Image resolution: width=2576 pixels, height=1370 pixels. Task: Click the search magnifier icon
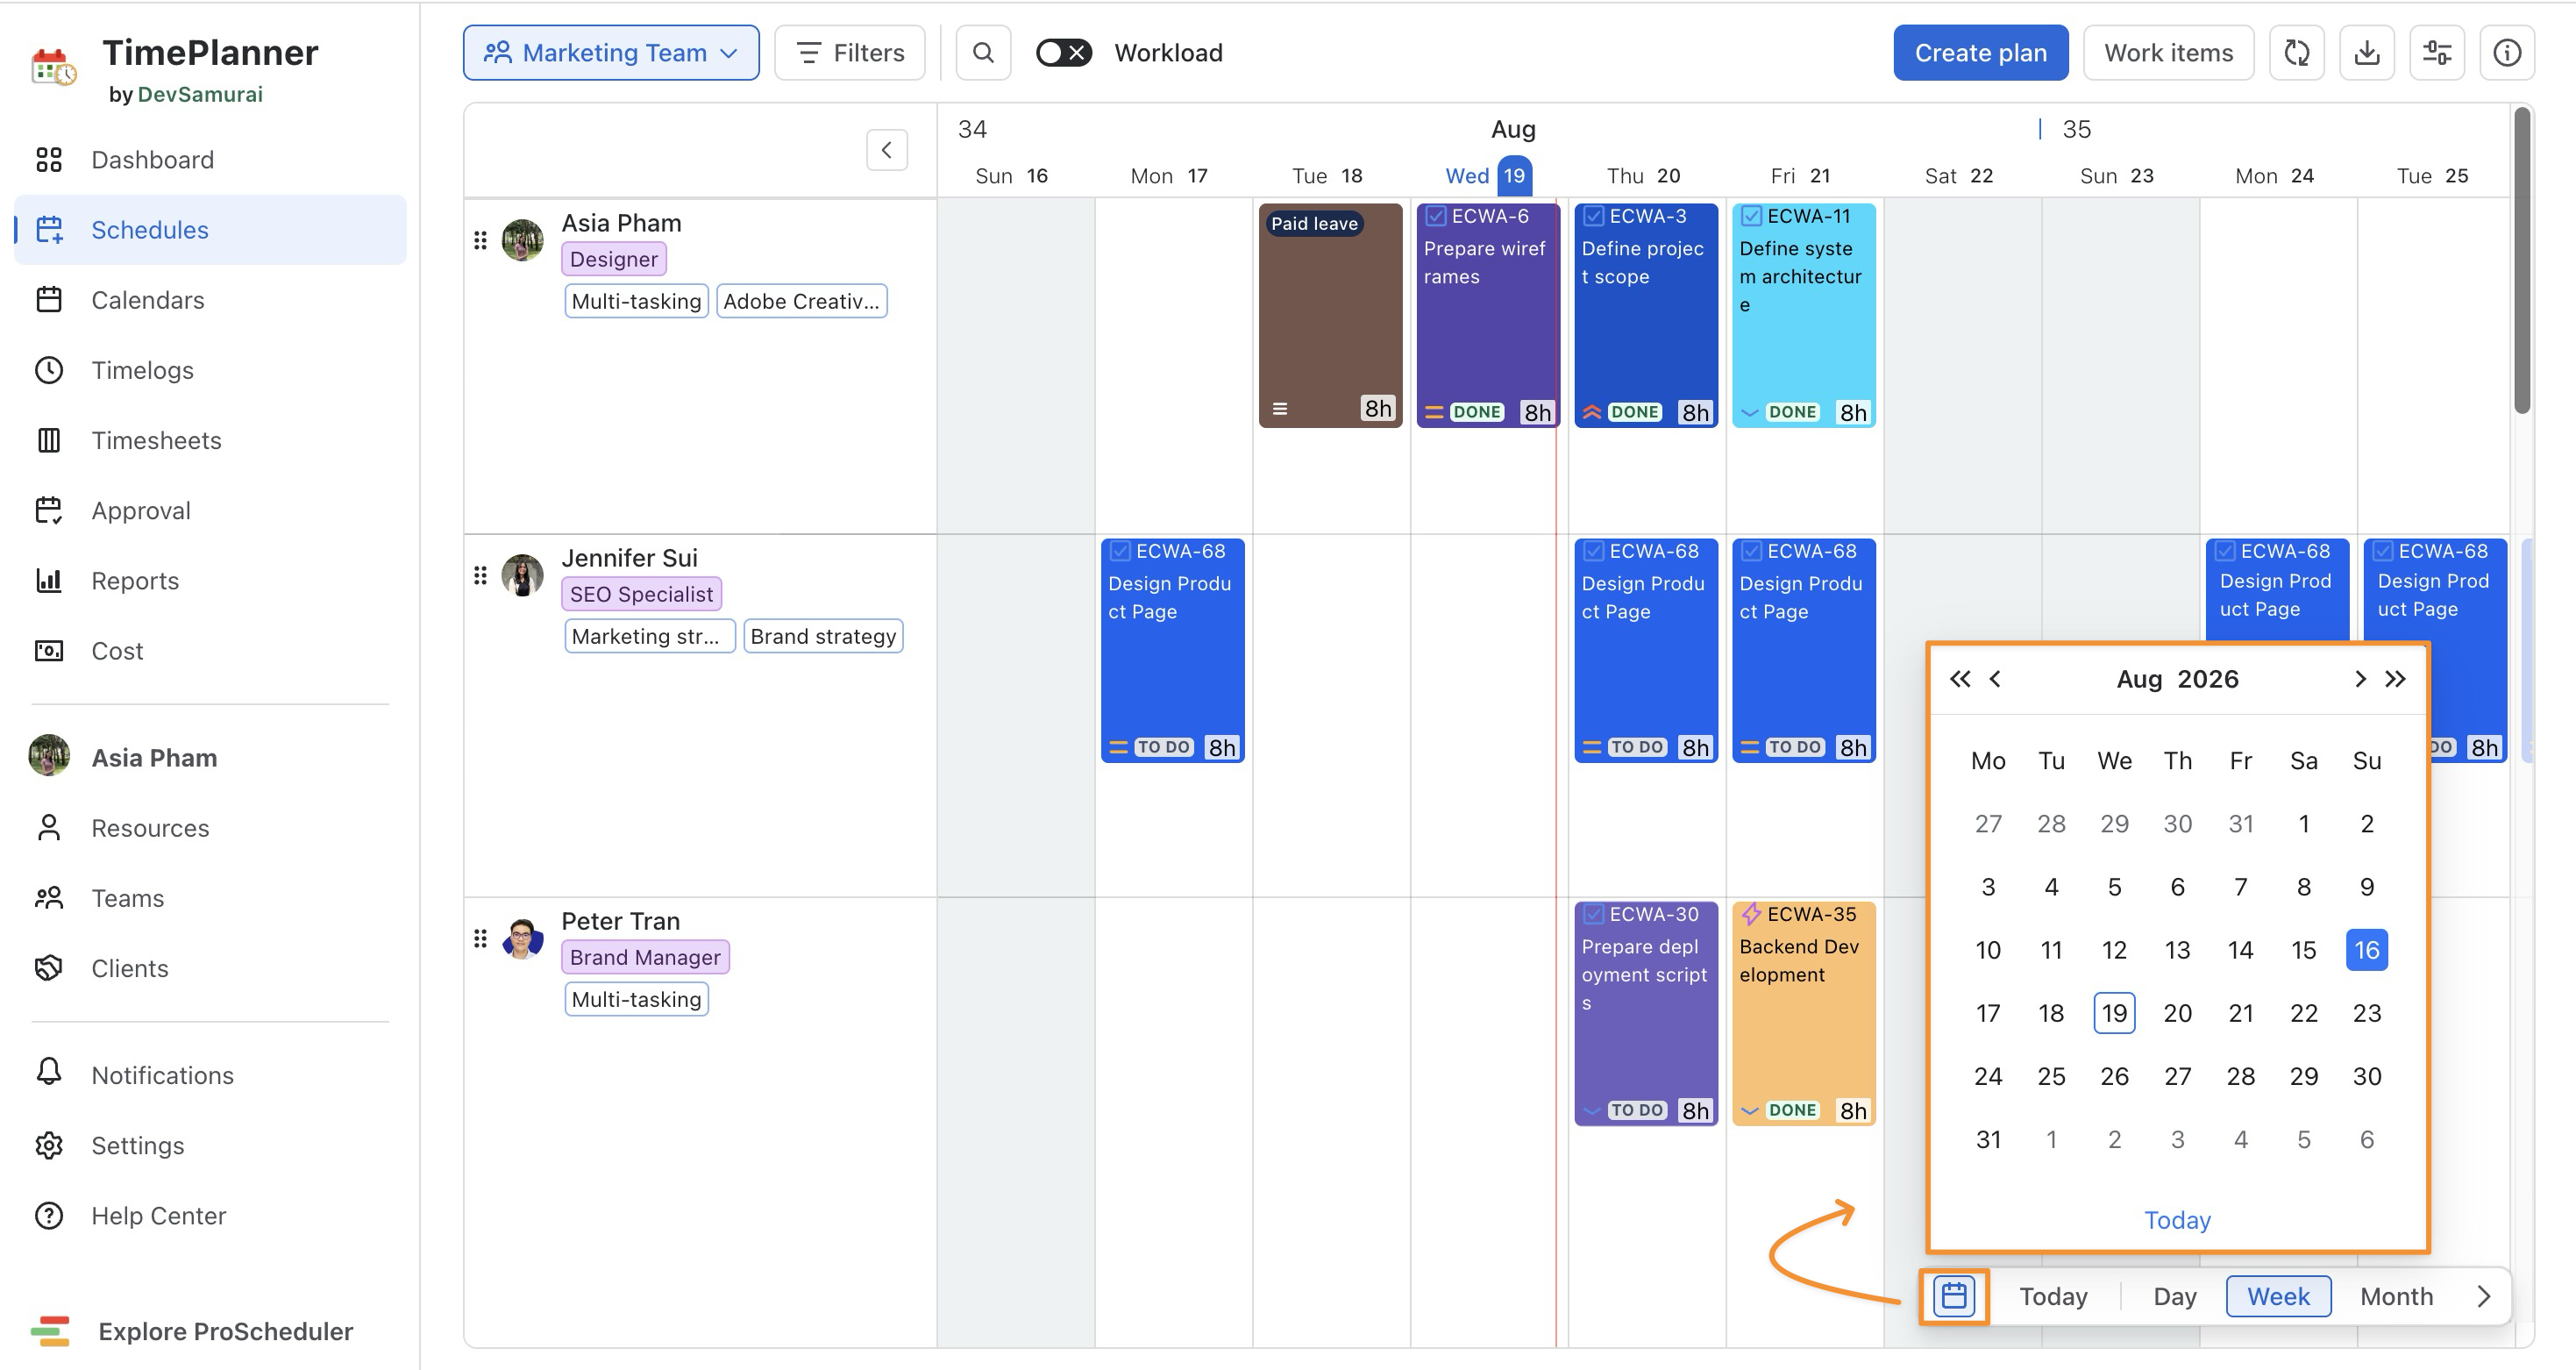click(x=983, y=52)
